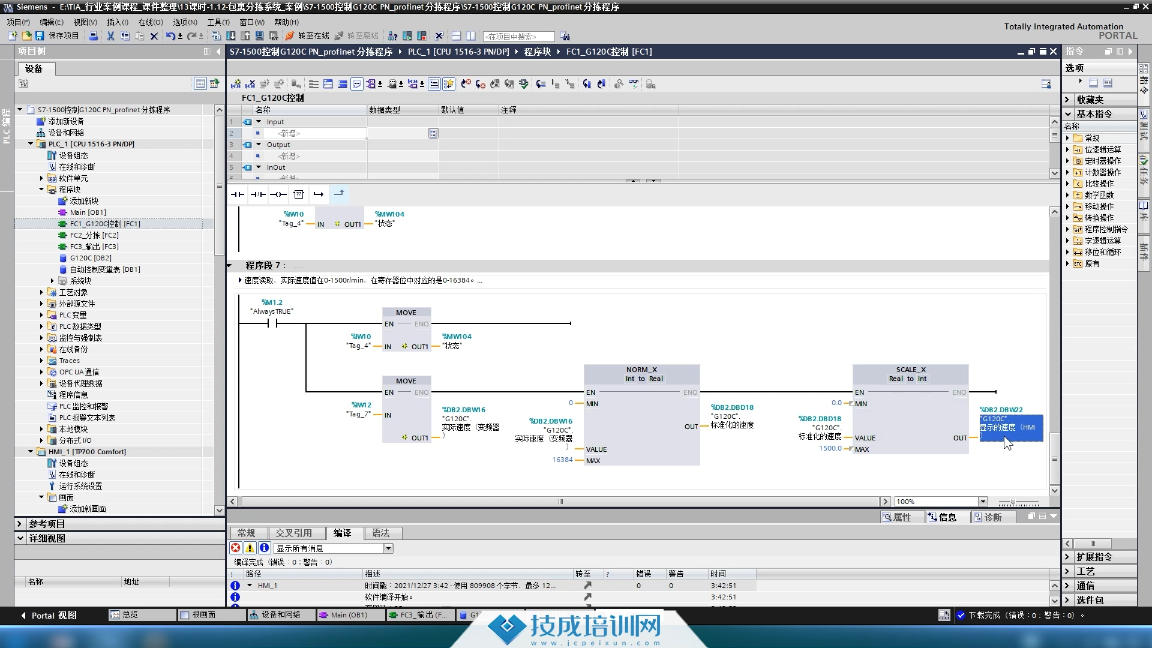Open the 视图 menu
Image resolution: width=1152 pixels, height=648 pixels.
tap(85, 22)
